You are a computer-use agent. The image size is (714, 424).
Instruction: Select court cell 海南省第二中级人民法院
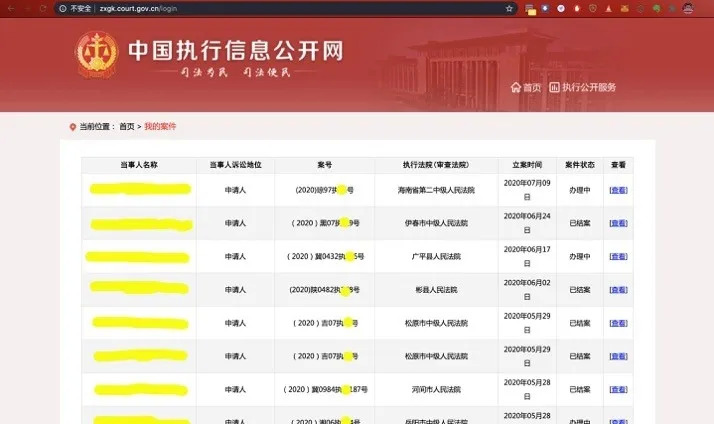pyautogui.click(x=436, y=190)
